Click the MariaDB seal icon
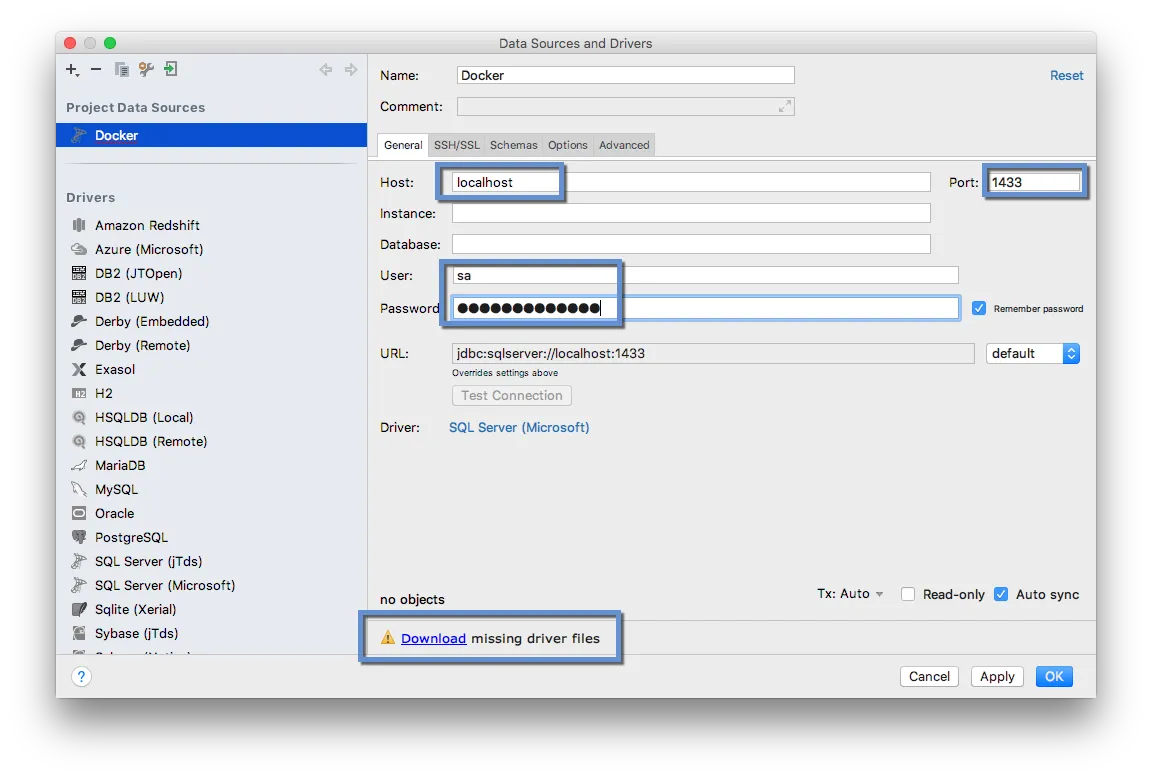The width and height of the screenshot is (1152, 778). (79, 465)
